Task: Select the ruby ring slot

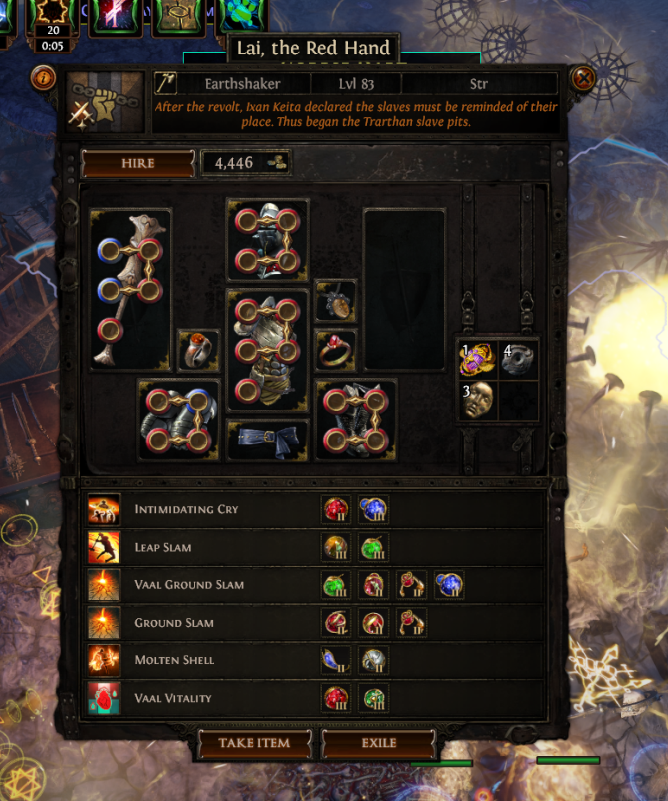Action: tap(336, 350)
